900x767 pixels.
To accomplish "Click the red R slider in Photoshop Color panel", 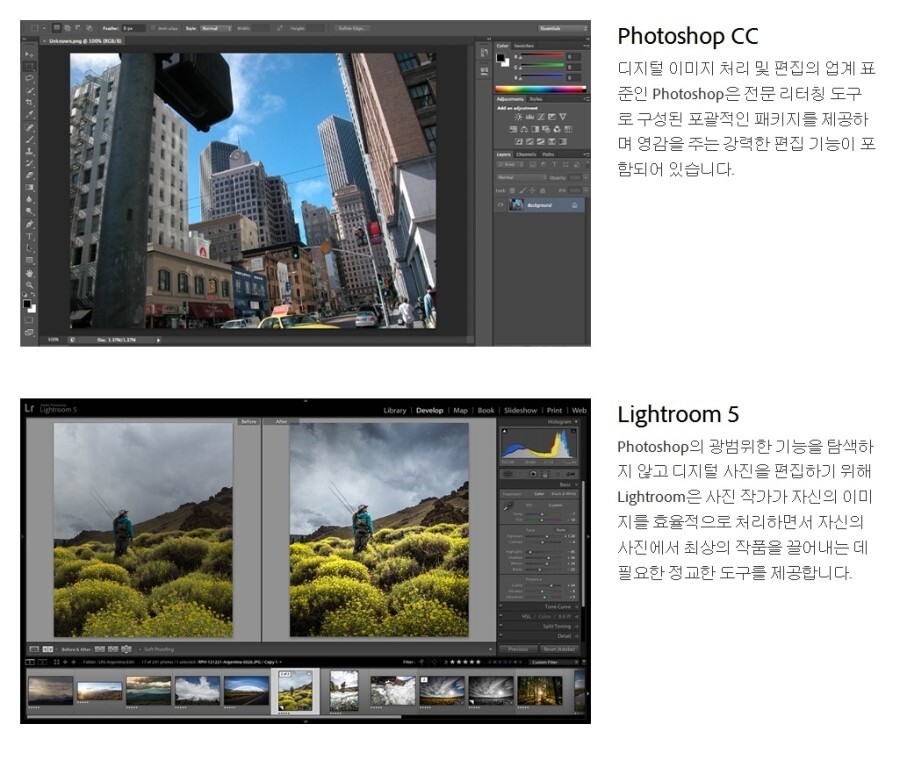I will click(542, 56).
